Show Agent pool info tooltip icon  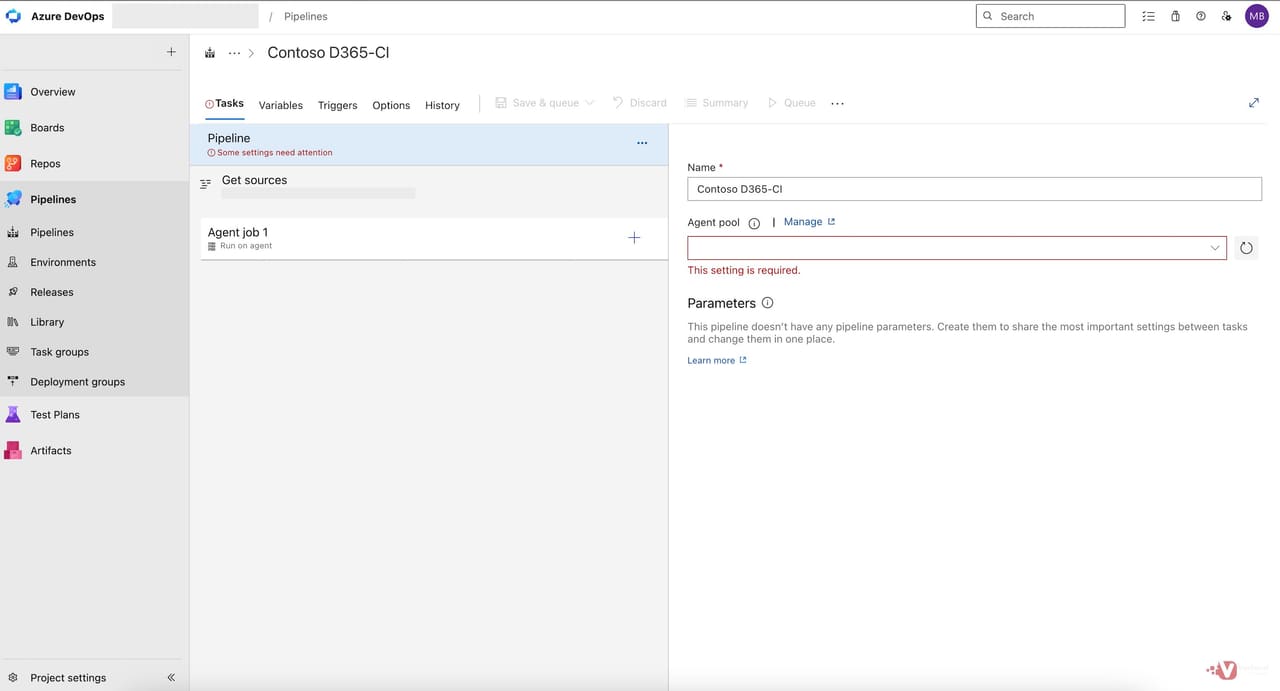754,223
